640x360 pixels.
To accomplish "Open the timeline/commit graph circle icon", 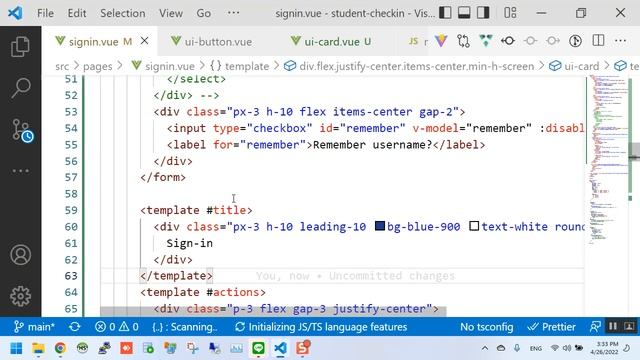I will pos(576,41).
